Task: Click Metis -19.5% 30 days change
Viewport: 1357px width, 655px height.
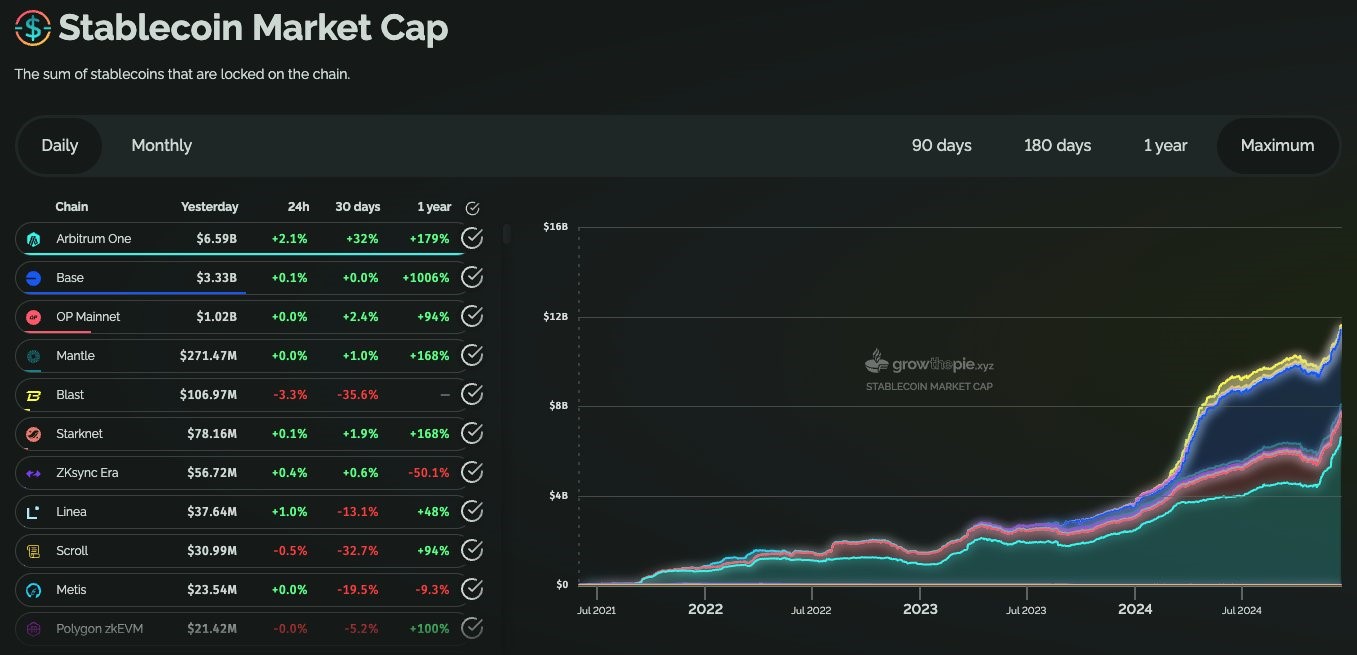Action: tap(358, 590)
